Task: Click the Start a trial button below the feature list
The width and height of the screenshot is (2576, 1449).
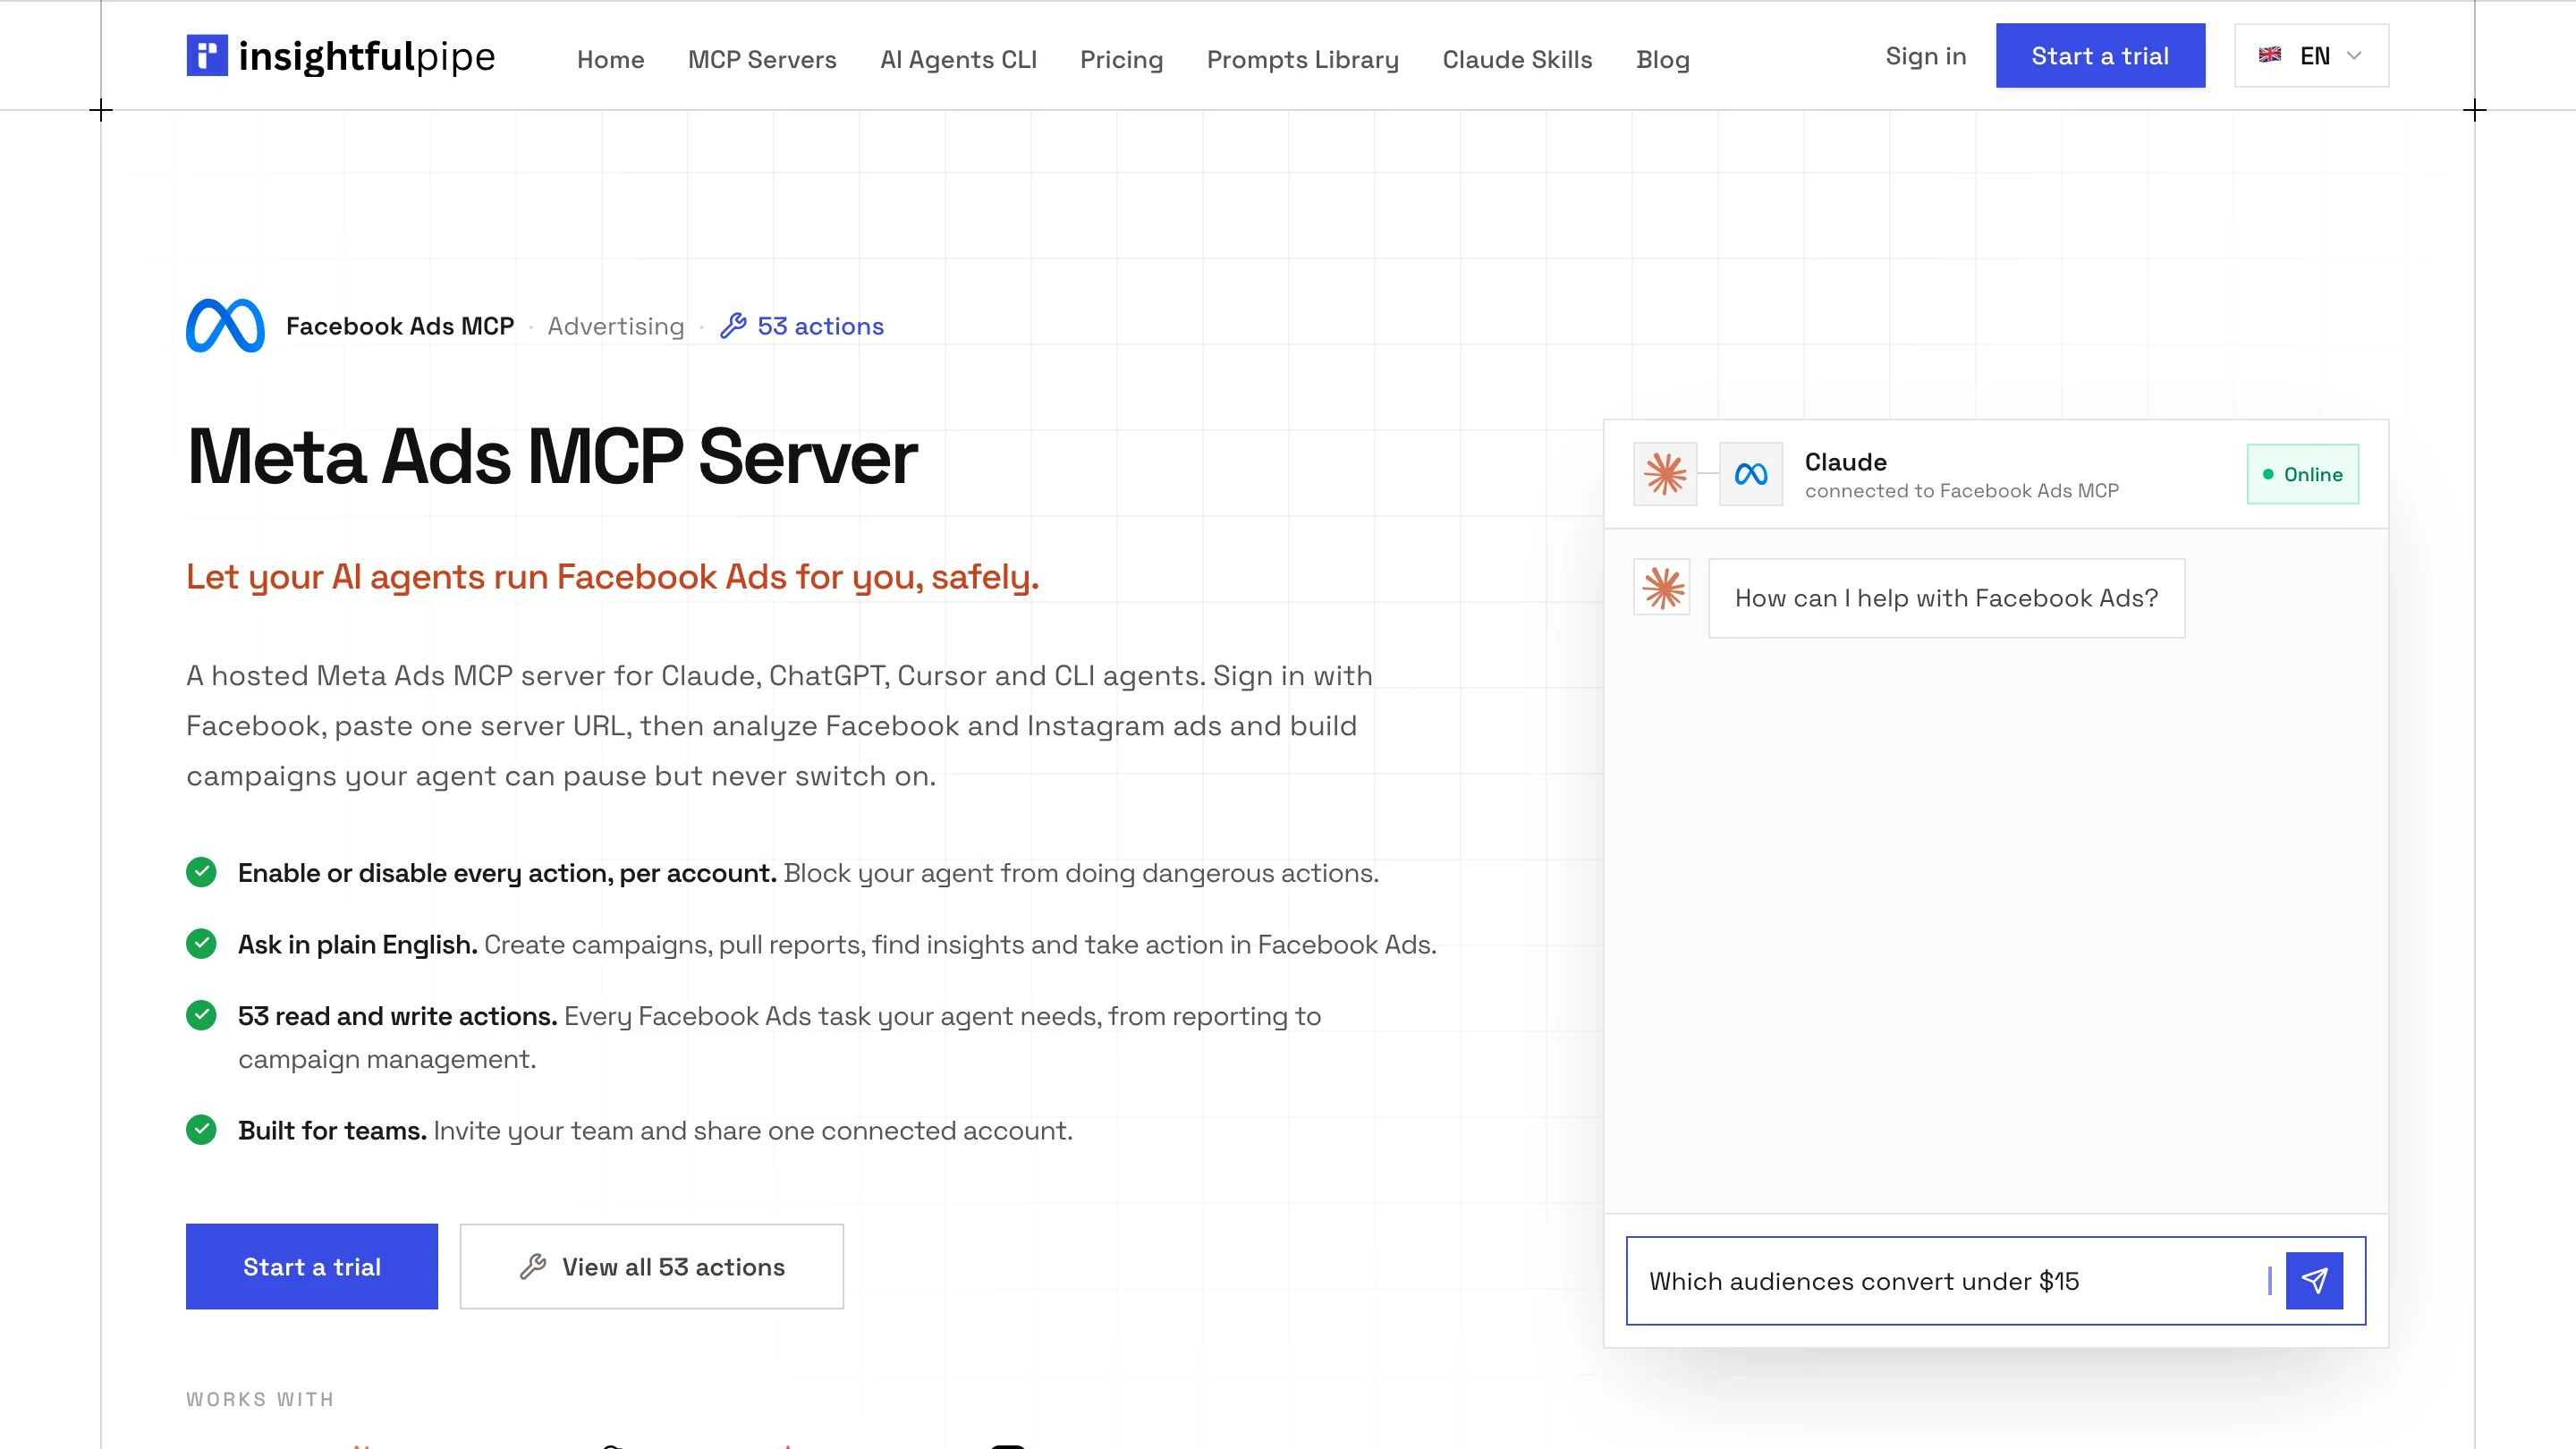Action: pyautogui.click(x=312, y=1267)
